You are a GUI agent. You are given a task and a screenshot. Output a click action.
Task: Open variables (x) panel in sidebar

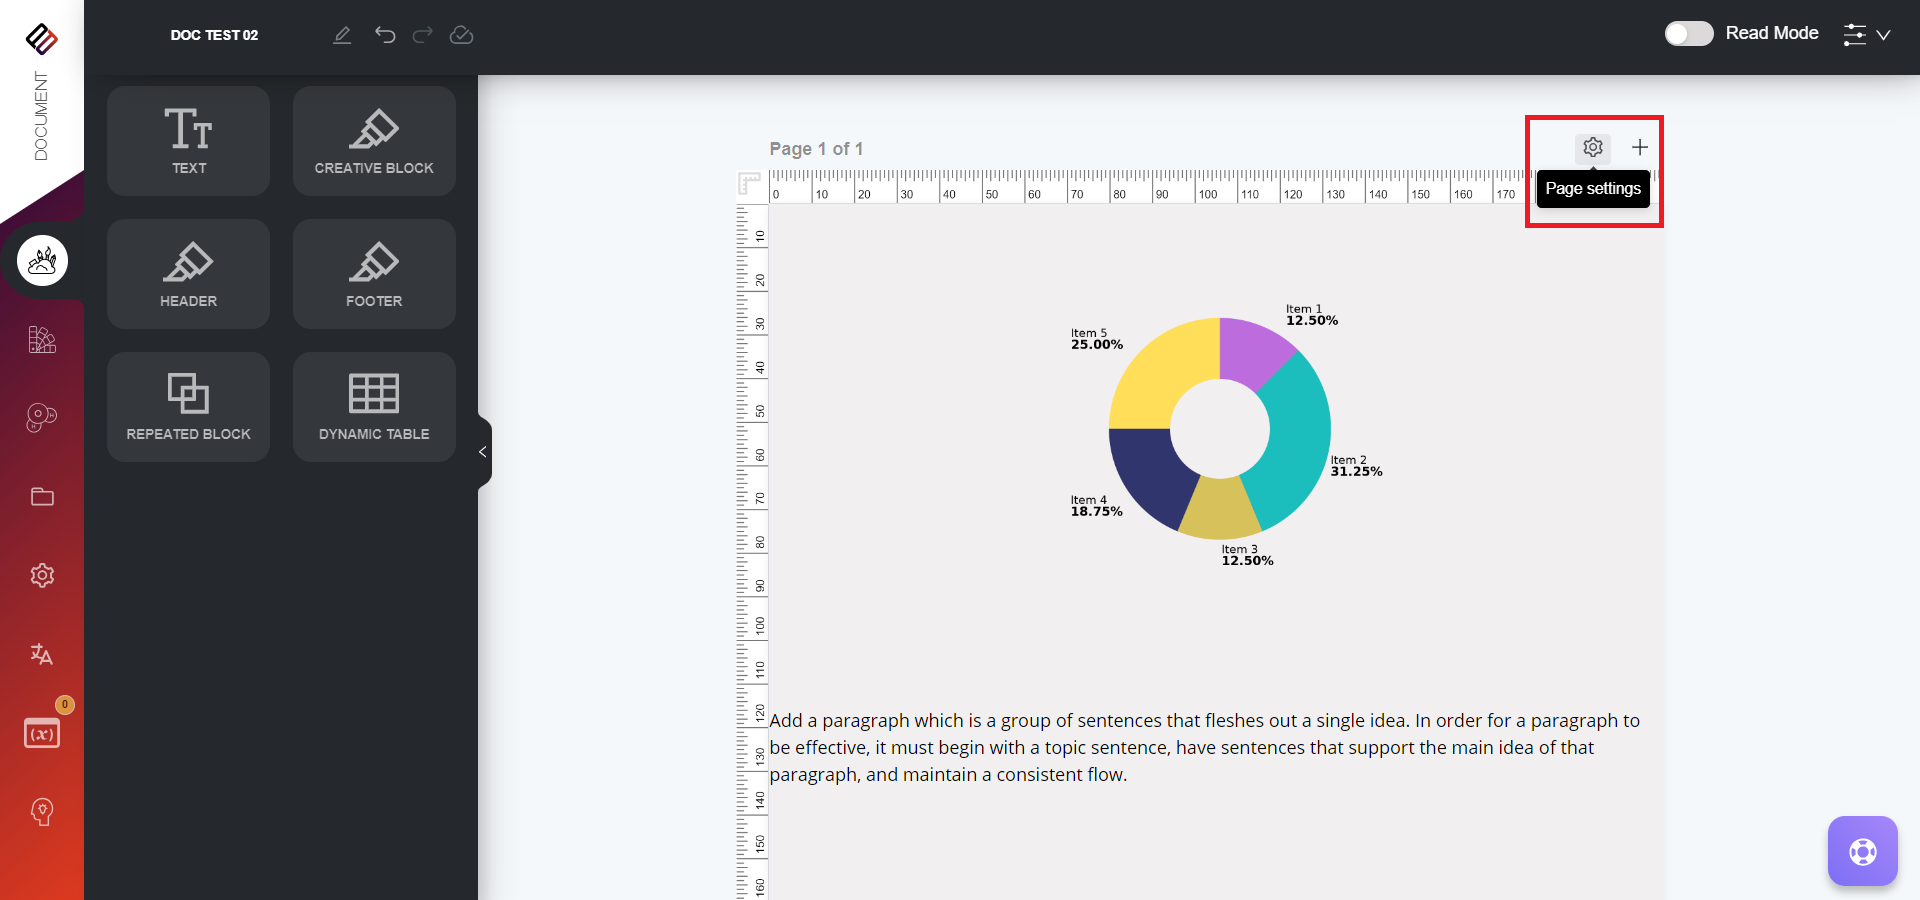click(x=42, y=734)
